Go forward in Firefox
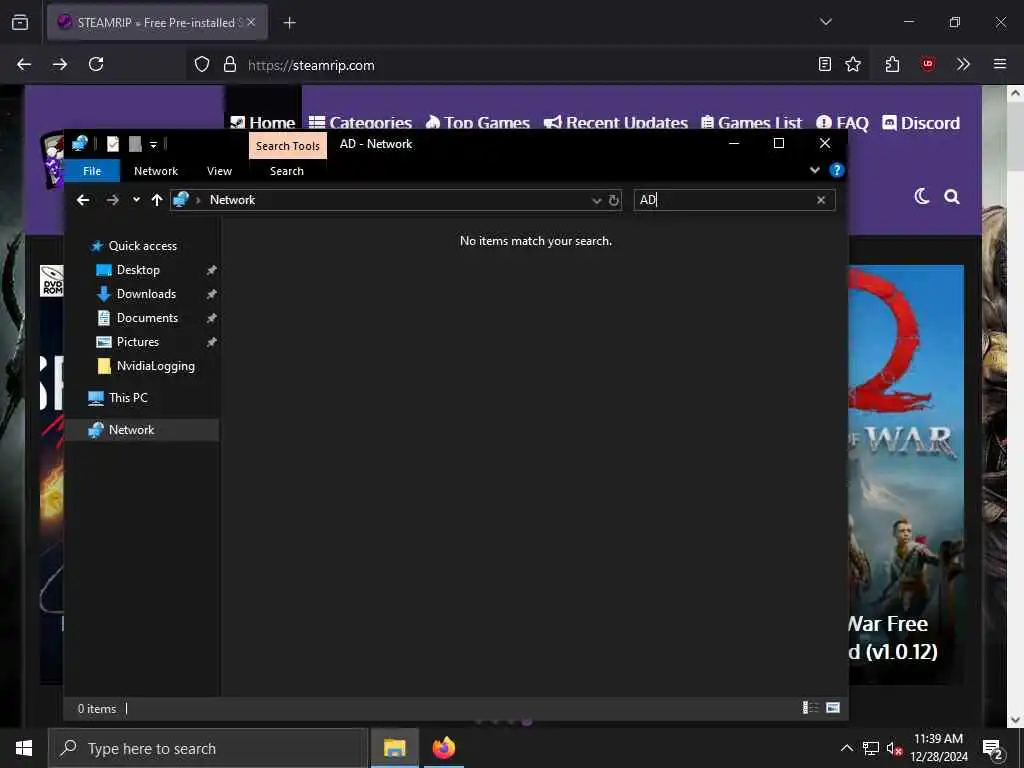 tap(60, 64)
